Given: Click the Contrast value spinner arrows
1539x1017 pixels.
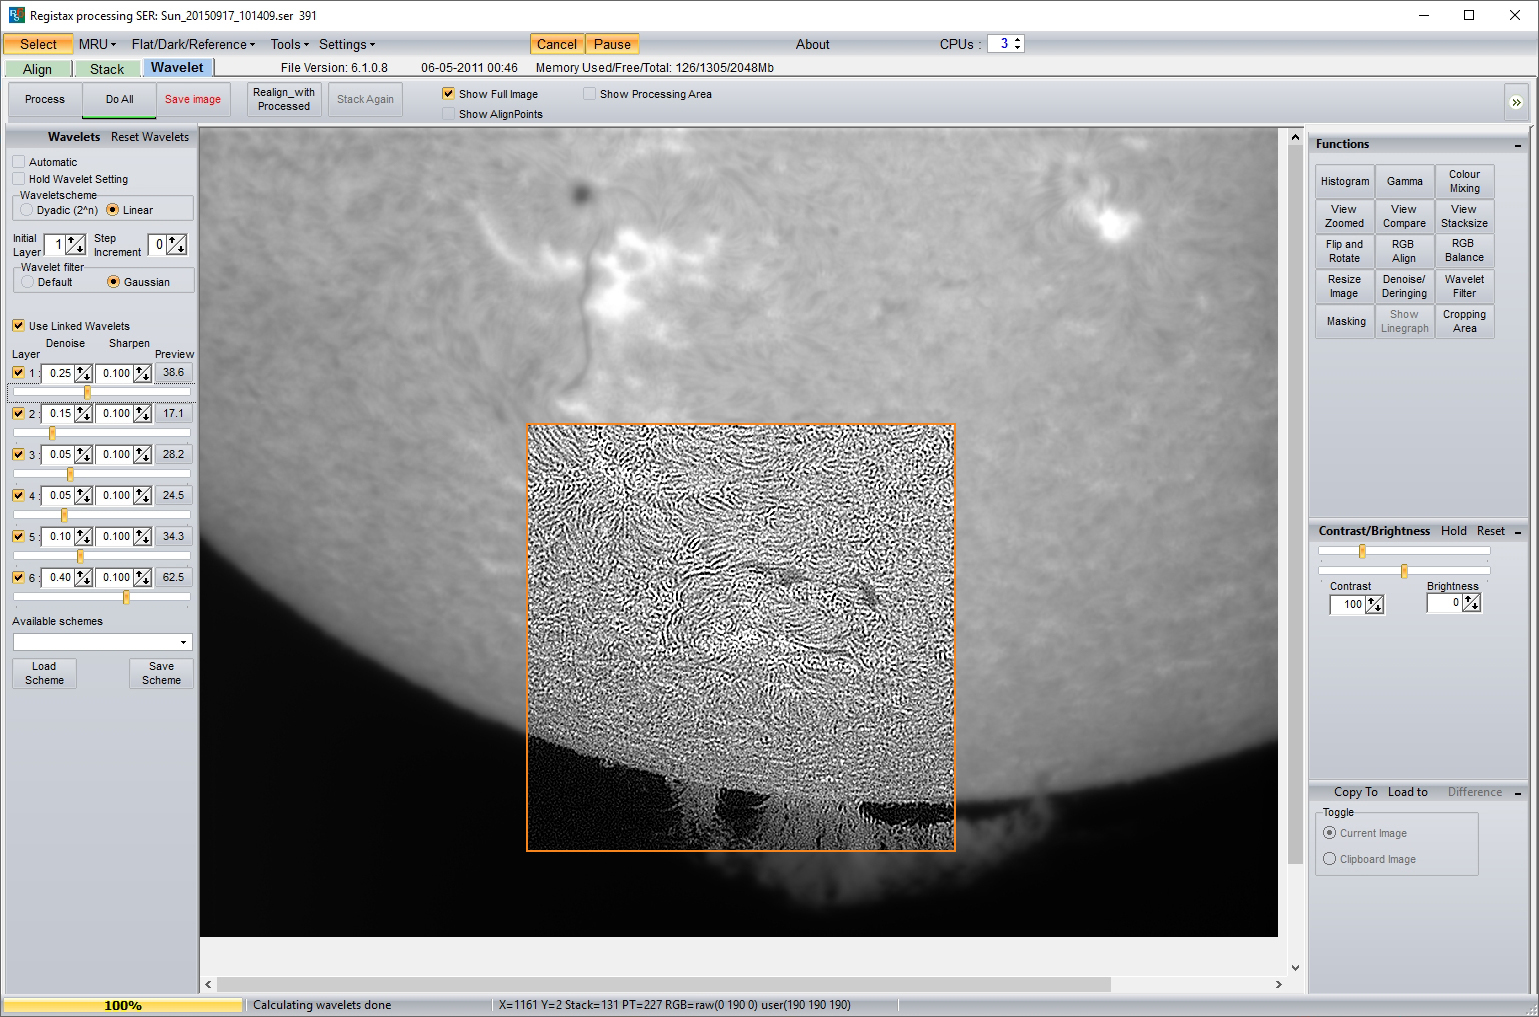Looking at the screenshot, I should pyautogui.click(x=1375, y=604).
